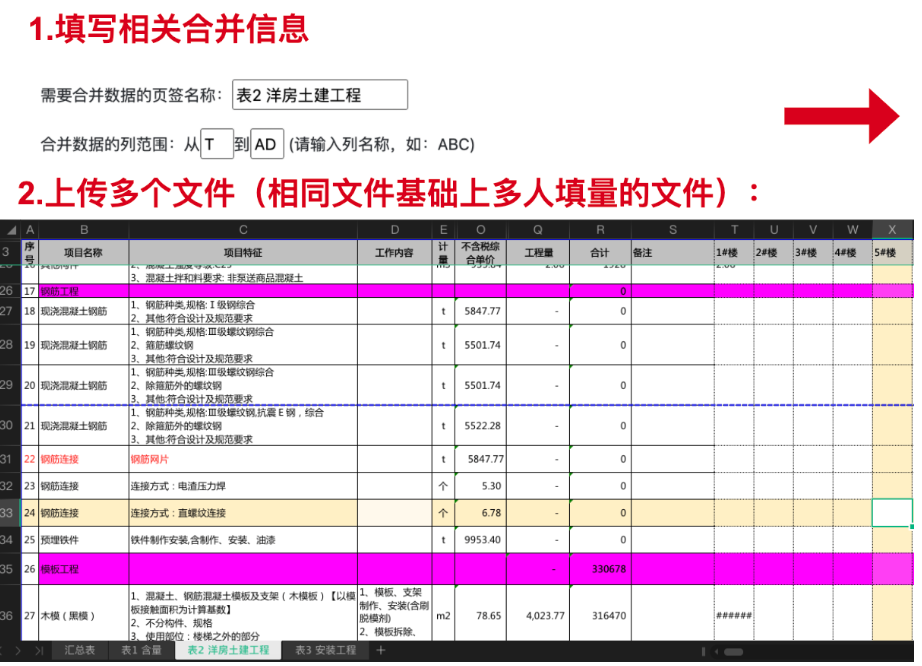
Task: Select column X header
Action: click(x=892, y=231)
